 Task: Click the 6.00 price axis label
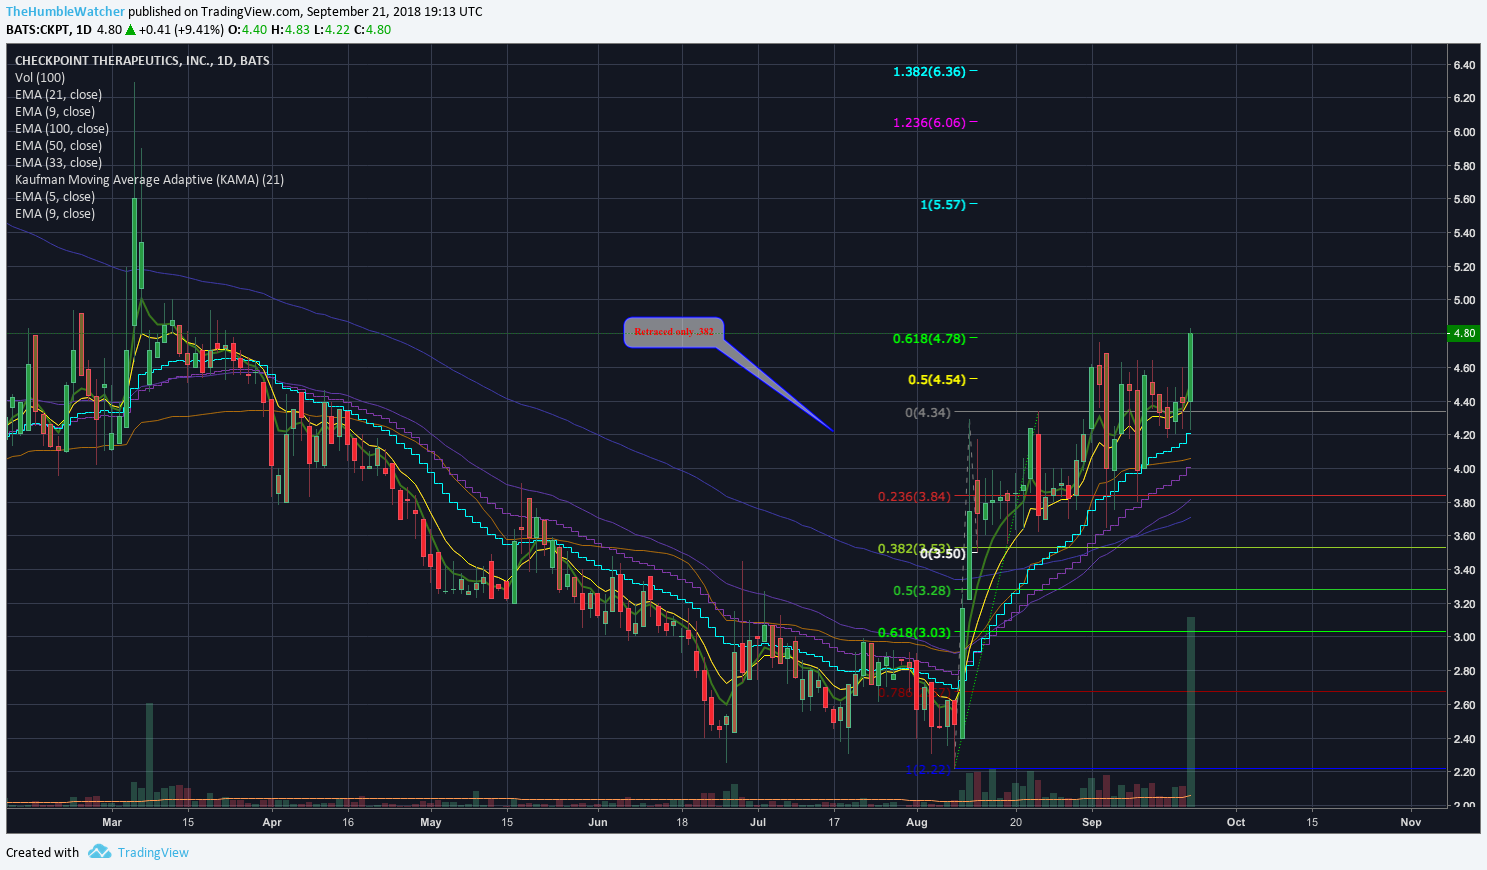pos(1464,132)
